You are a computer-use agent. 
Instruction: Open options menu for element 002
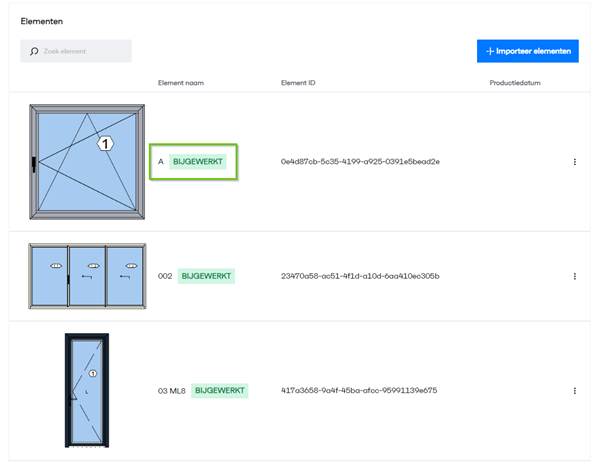click(x=575, y=276)
